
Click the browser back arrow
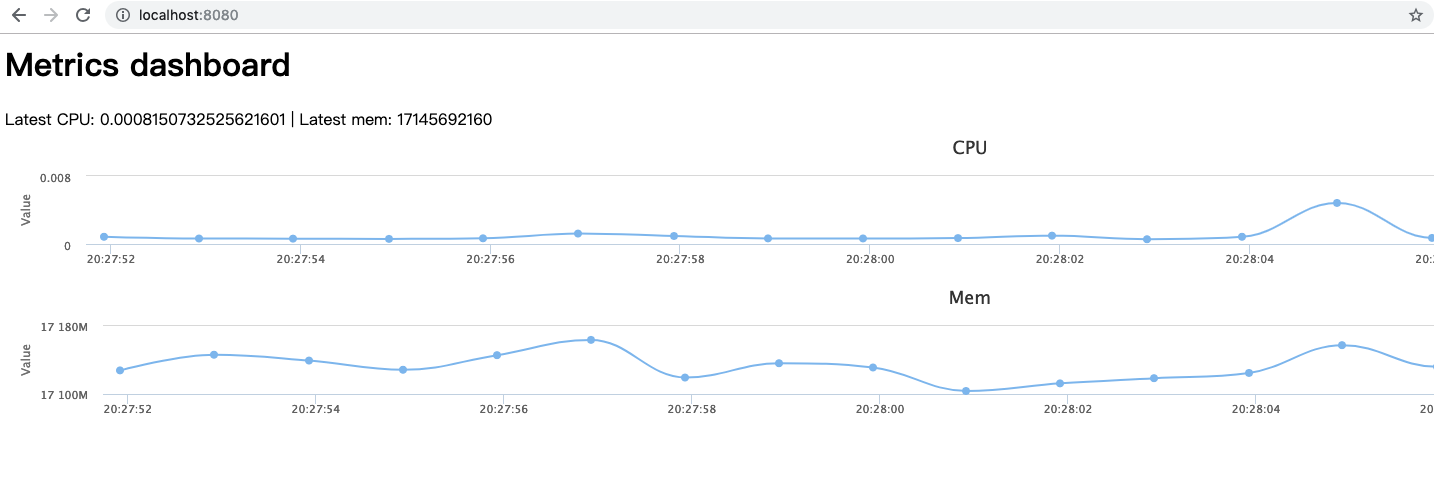pos(18,15)
